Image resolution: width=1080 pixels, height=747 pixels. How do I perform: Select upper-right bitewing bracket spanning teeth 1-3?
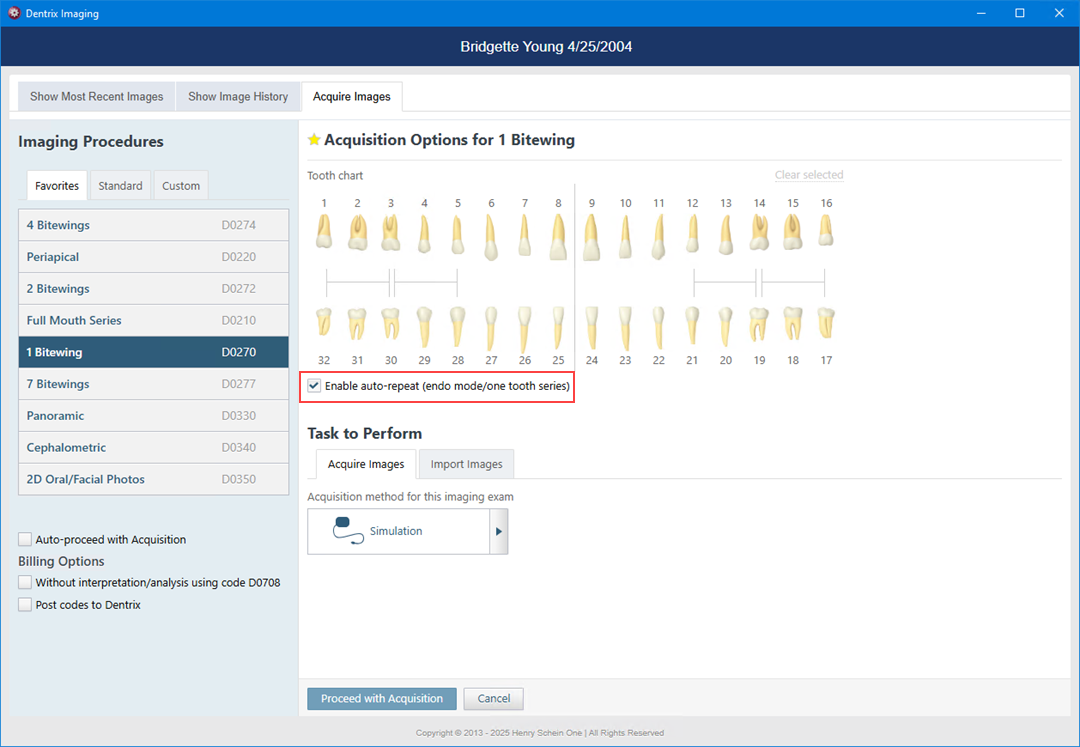(358, 282)
